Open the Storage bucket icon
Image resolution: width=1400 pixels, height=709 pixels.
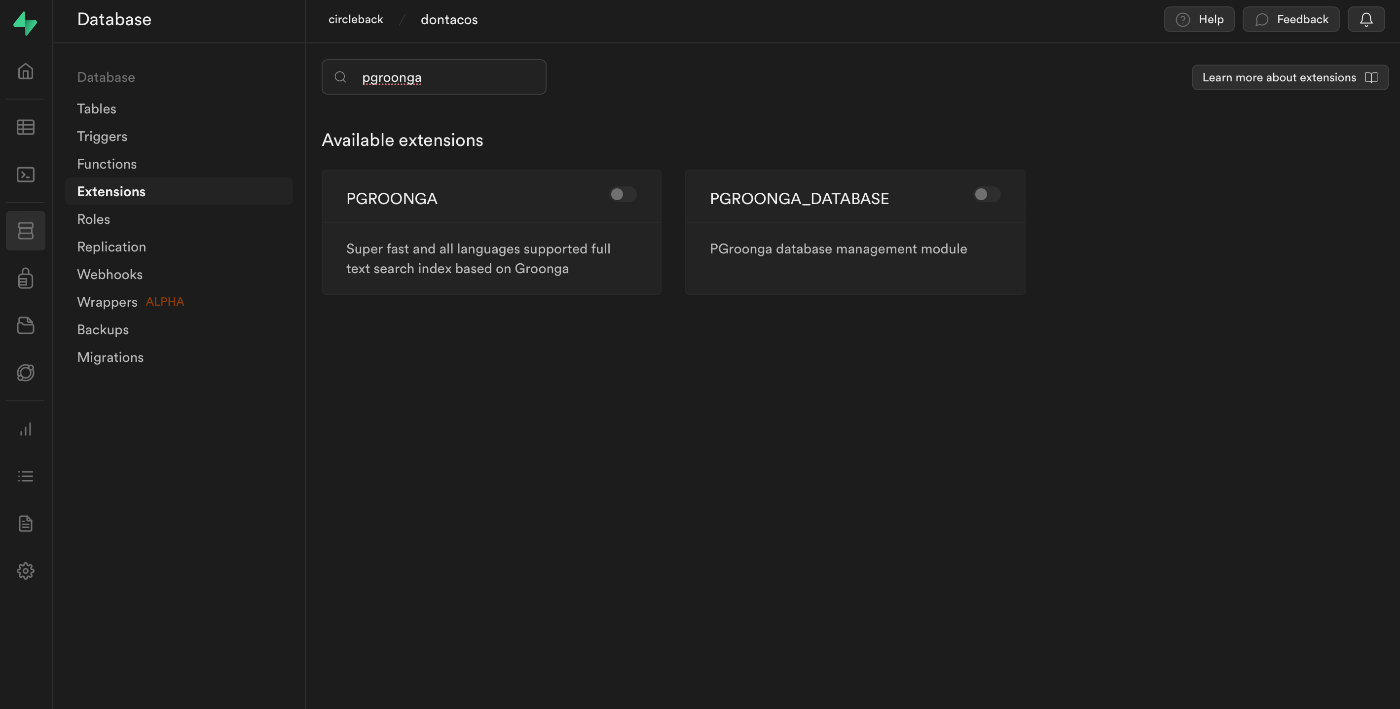(26, 325)
